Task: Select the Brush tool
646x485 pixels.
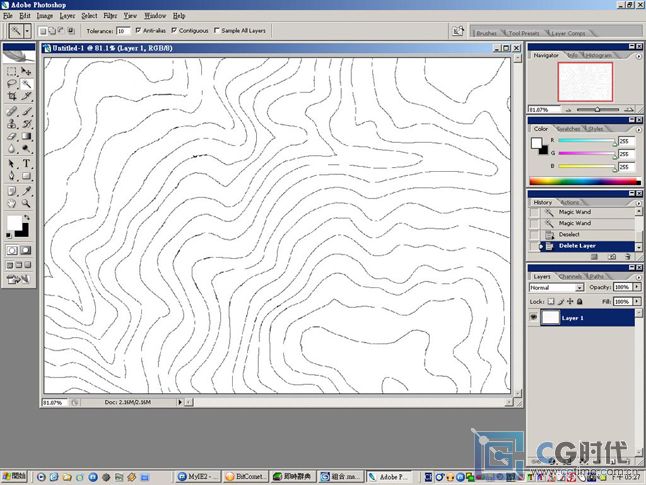Action: point(26,111)
